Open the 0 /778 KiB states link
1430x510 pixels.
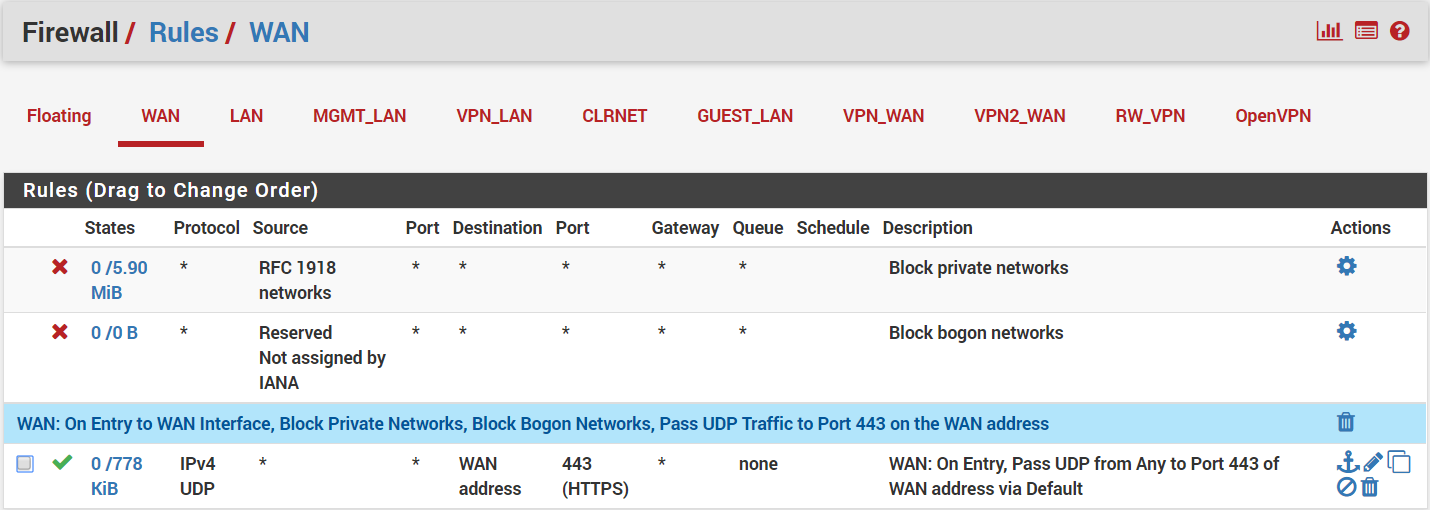[x=117, y=476]
